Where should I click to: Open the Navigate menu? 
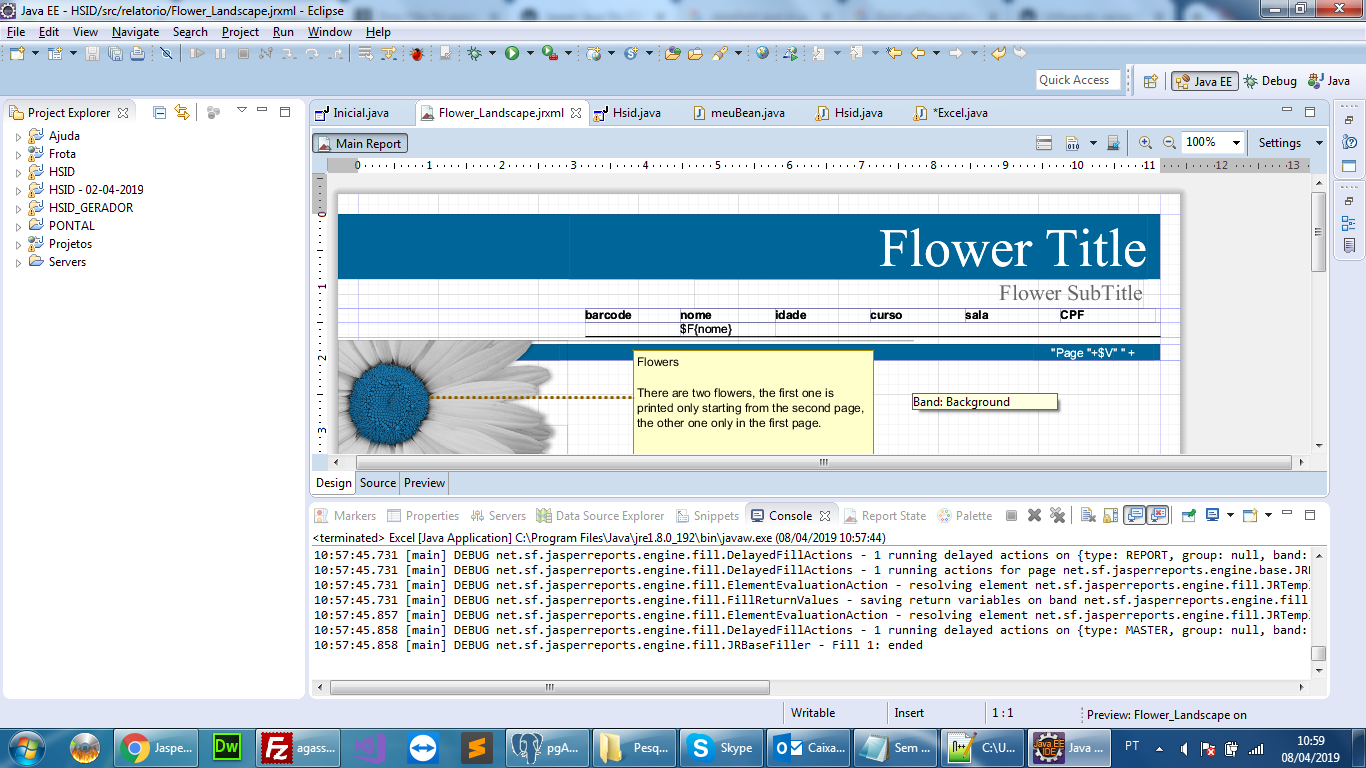click(135, 32)
